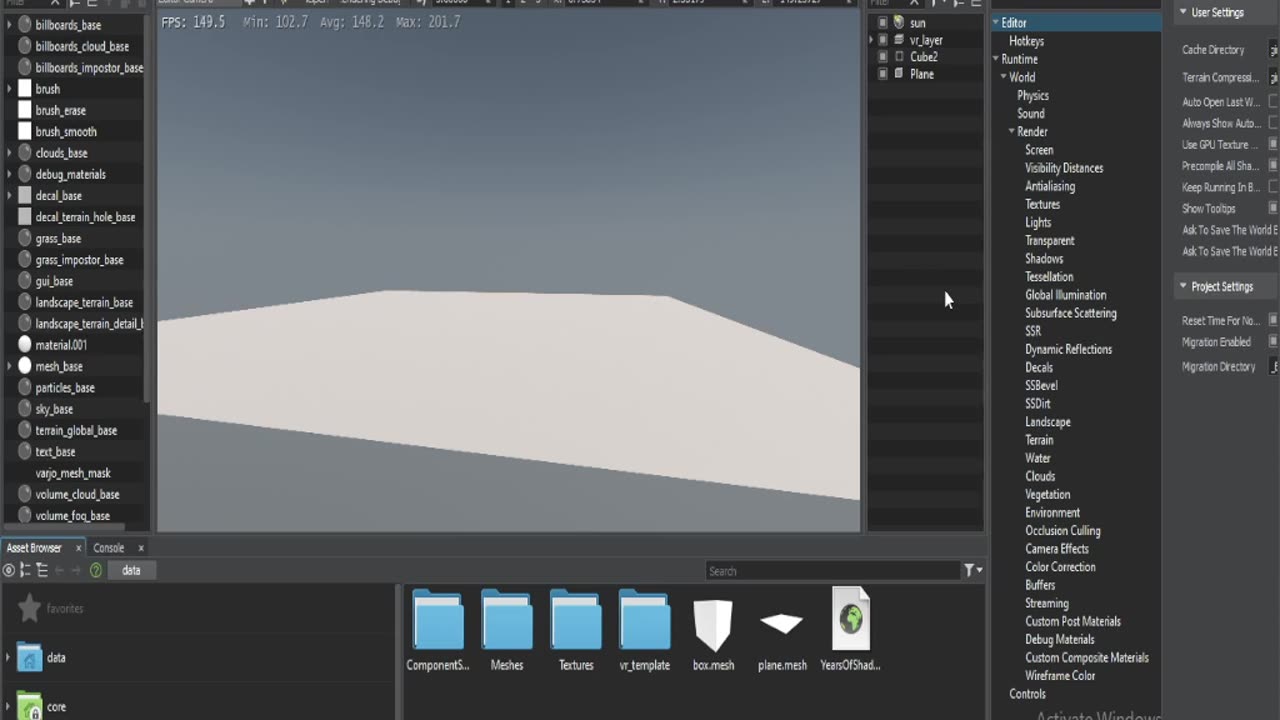1280x720 pixels.
Task: Open Hotkeys settings
Action: [x=1026, y=41]
